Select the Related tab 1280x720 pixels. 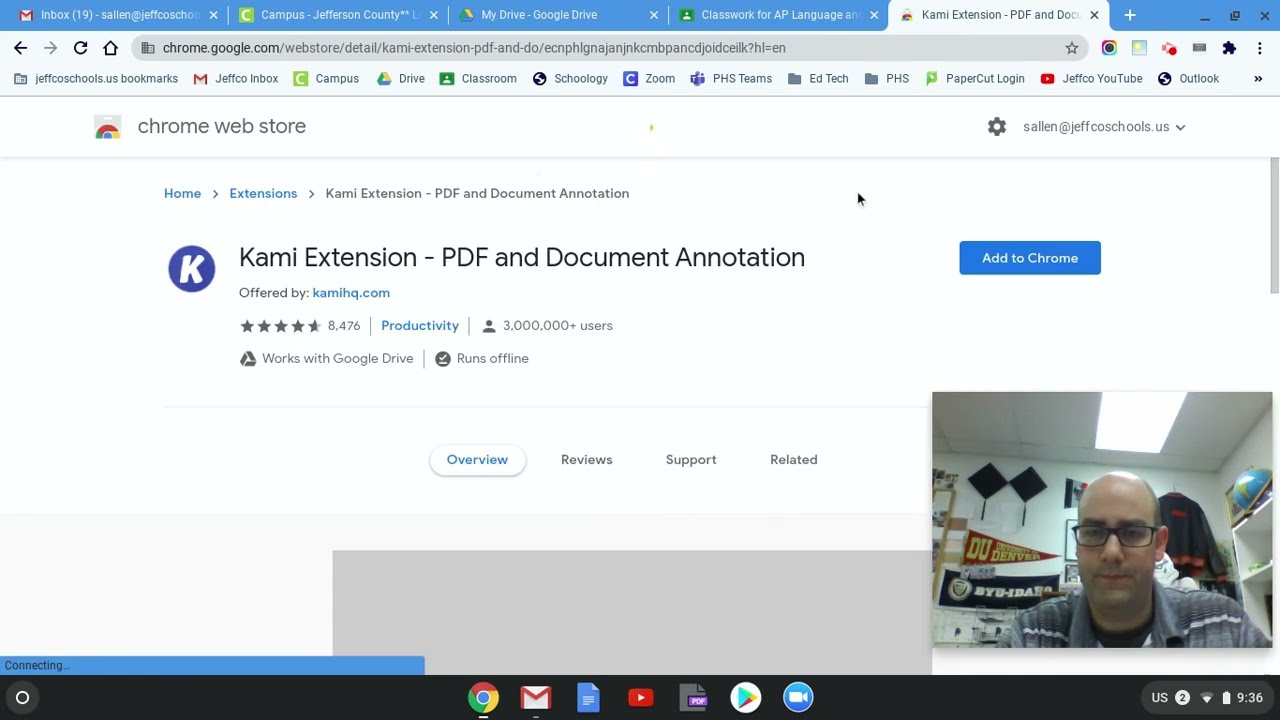pos(794,460)
